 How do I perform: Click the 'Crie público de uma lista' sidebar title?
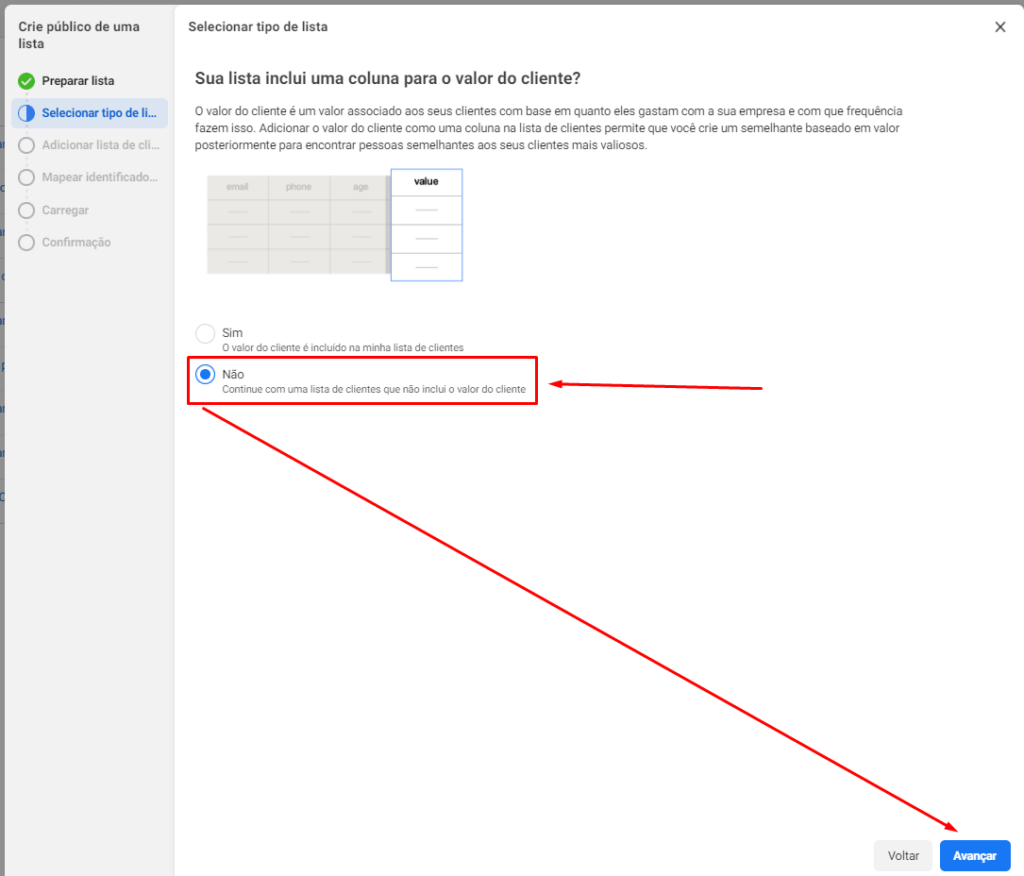coord(79,35)
